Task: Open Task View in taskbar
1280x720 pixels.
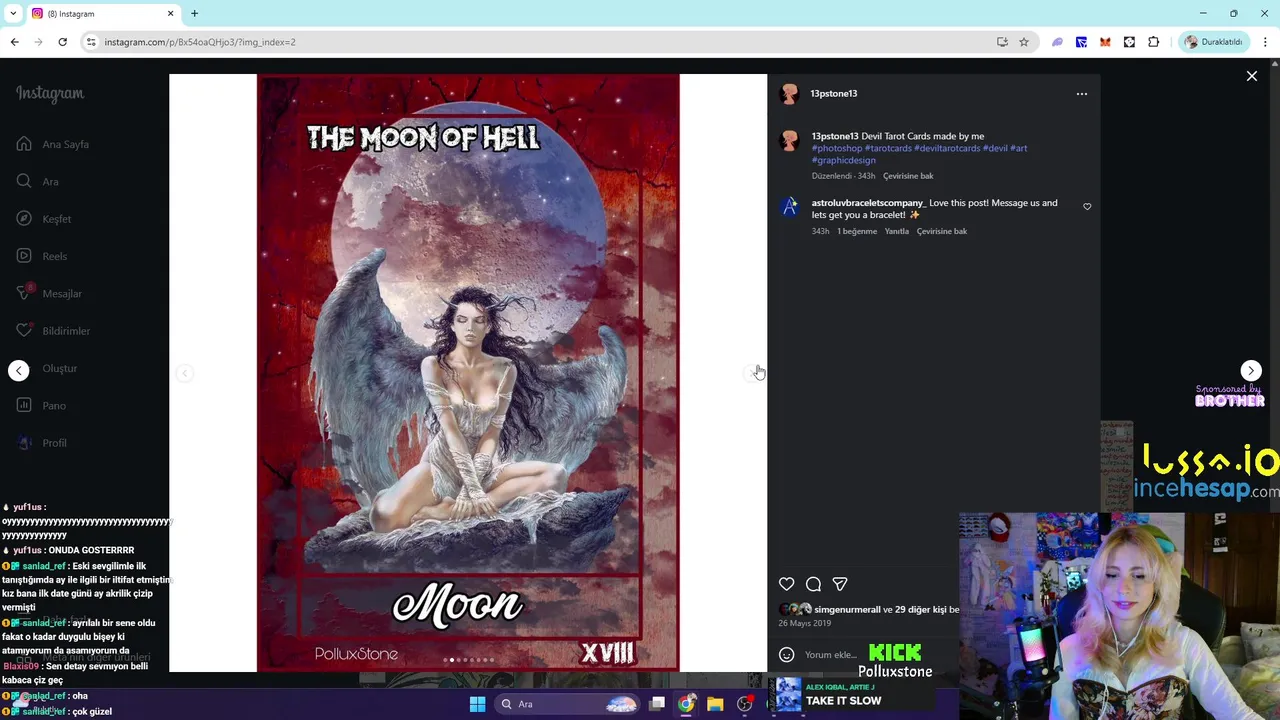Action: [x=657, y=704]
